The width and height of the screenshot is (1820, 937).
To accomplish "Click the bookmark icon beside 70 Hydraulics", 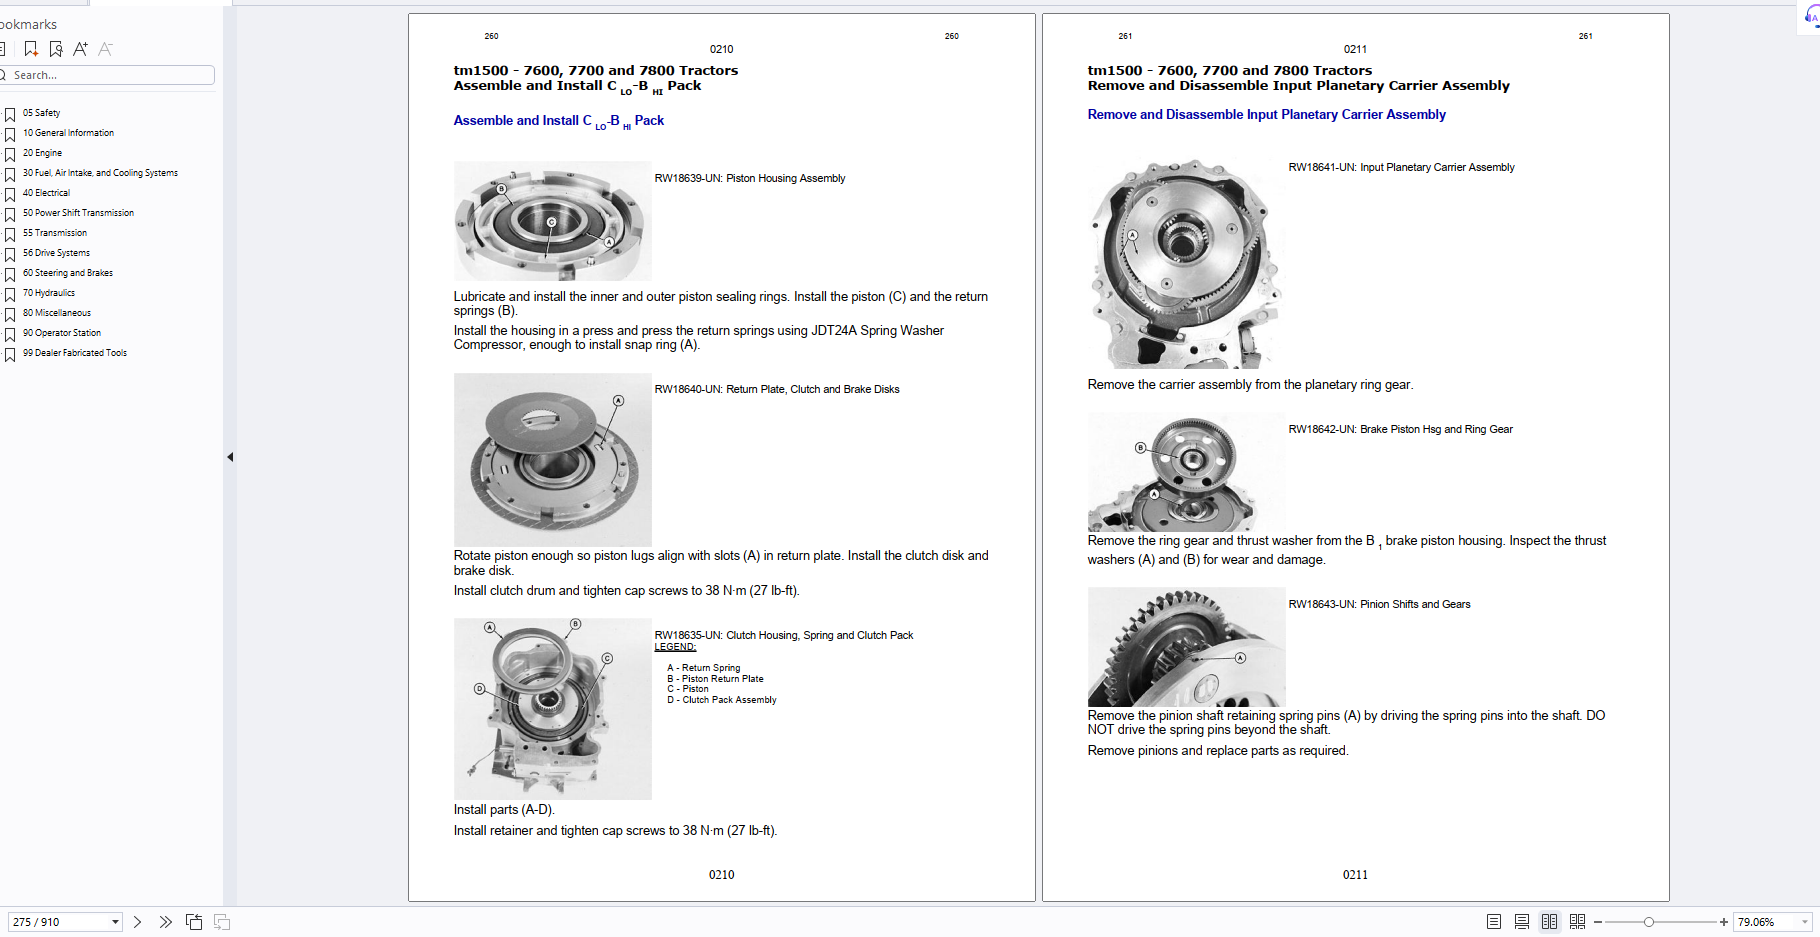I will (10, 295).
